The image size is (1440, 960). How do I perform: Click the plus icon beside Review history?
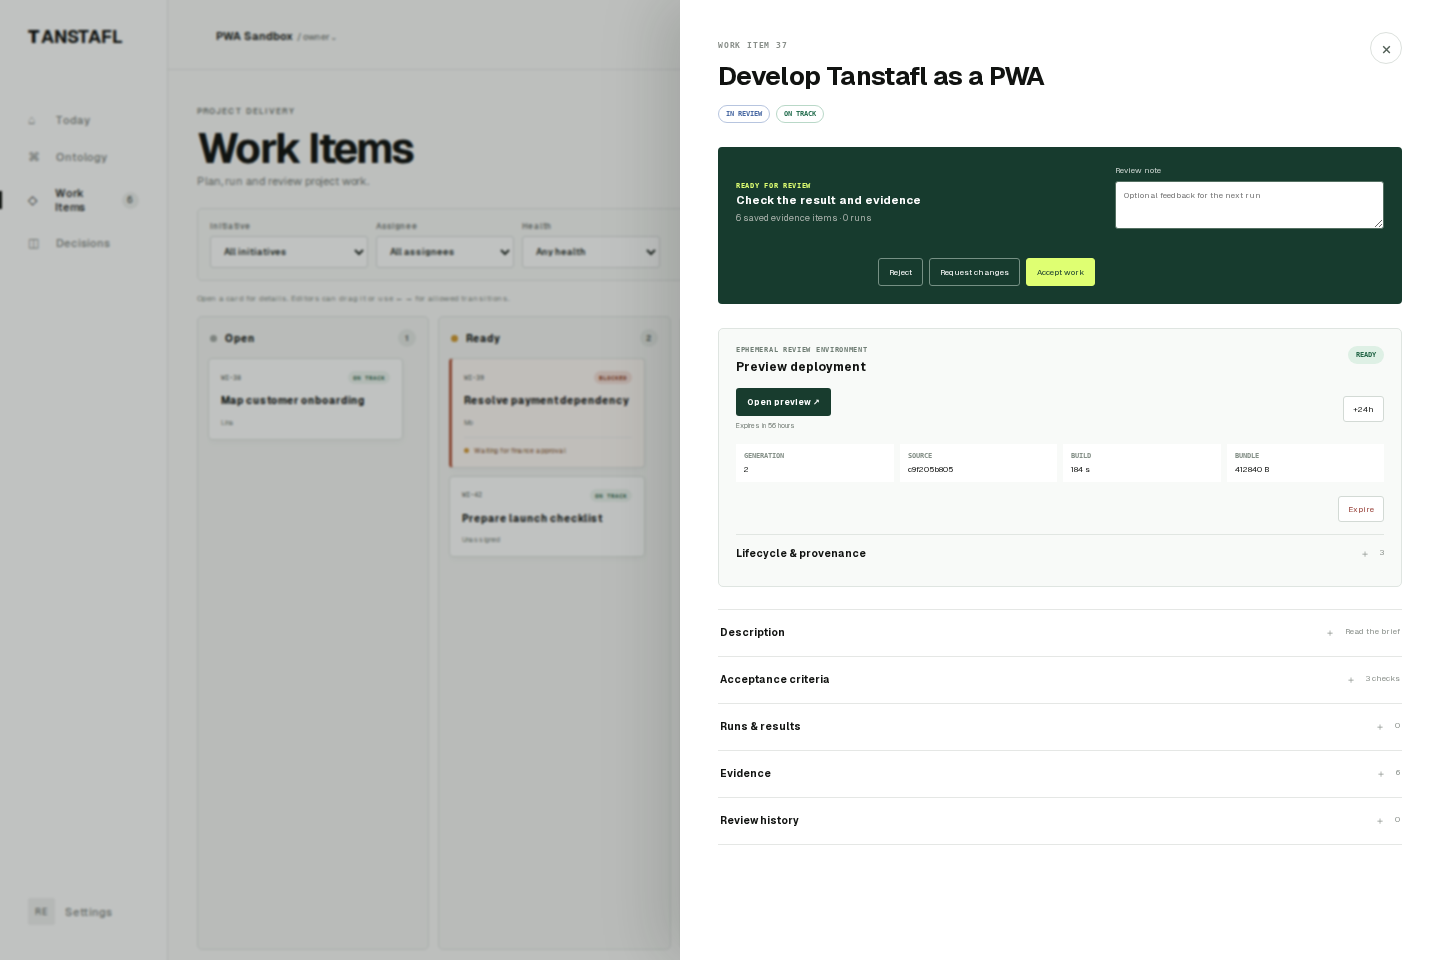1380,821
